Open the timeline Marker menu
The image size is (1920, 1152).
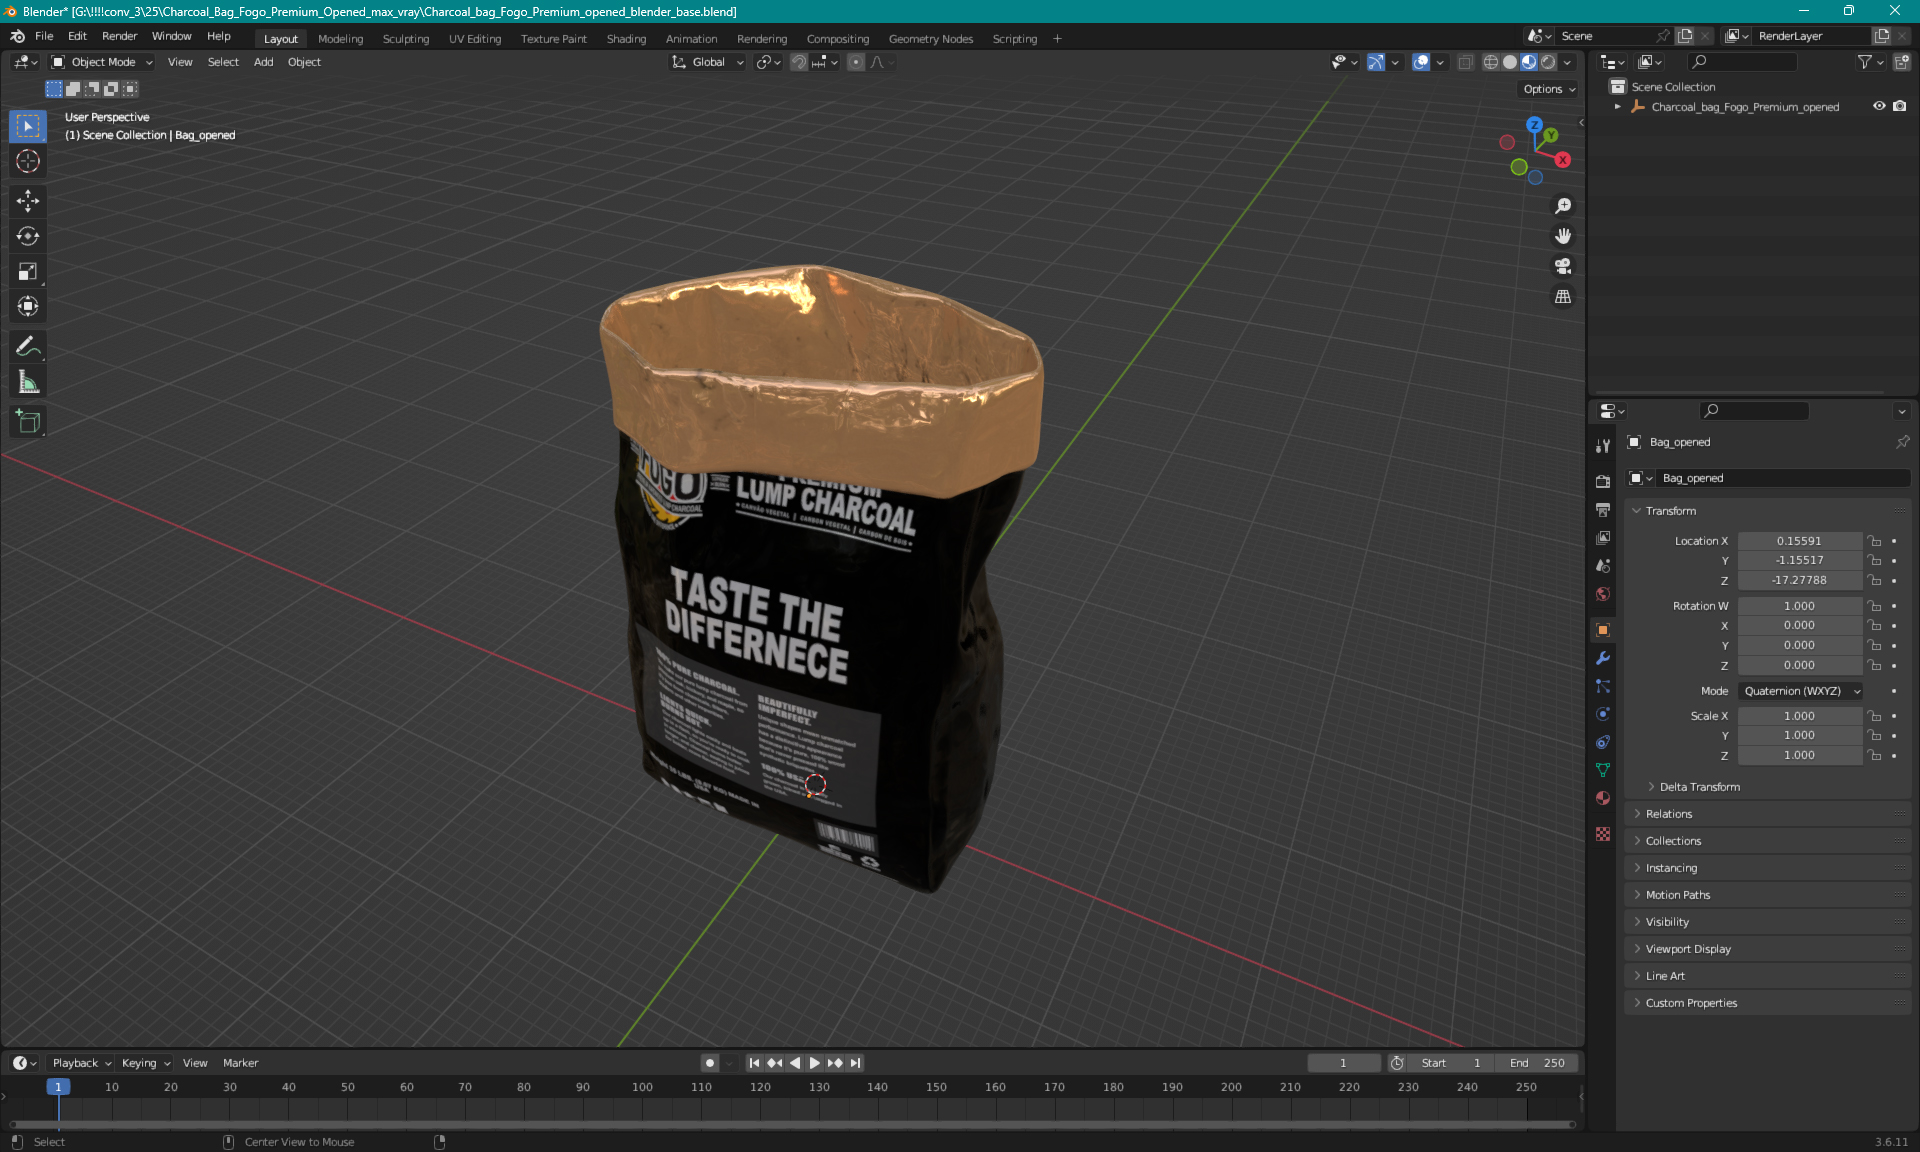click(240, 1063)
